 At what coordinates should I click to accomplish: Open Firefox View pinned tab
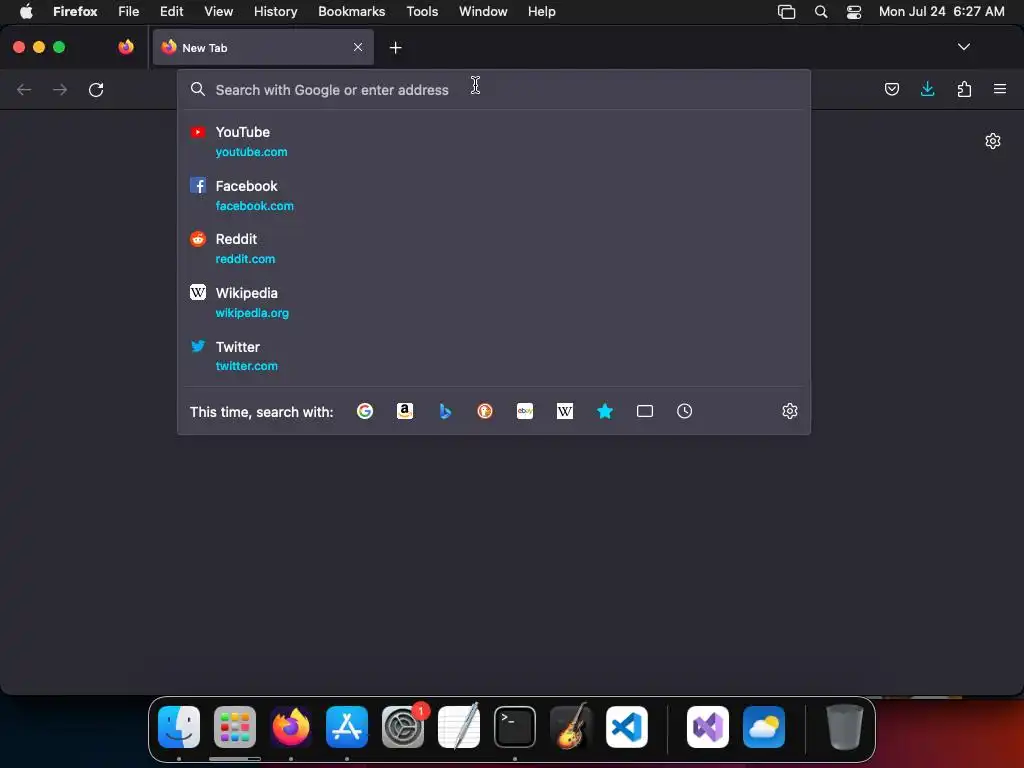(x=126, y=47)
